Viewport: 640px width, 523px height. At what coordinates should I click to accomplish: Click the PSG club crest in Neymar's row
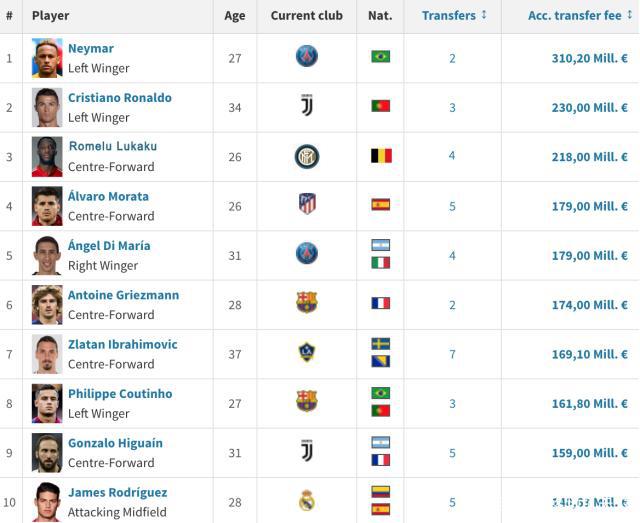tap(307, 56)
